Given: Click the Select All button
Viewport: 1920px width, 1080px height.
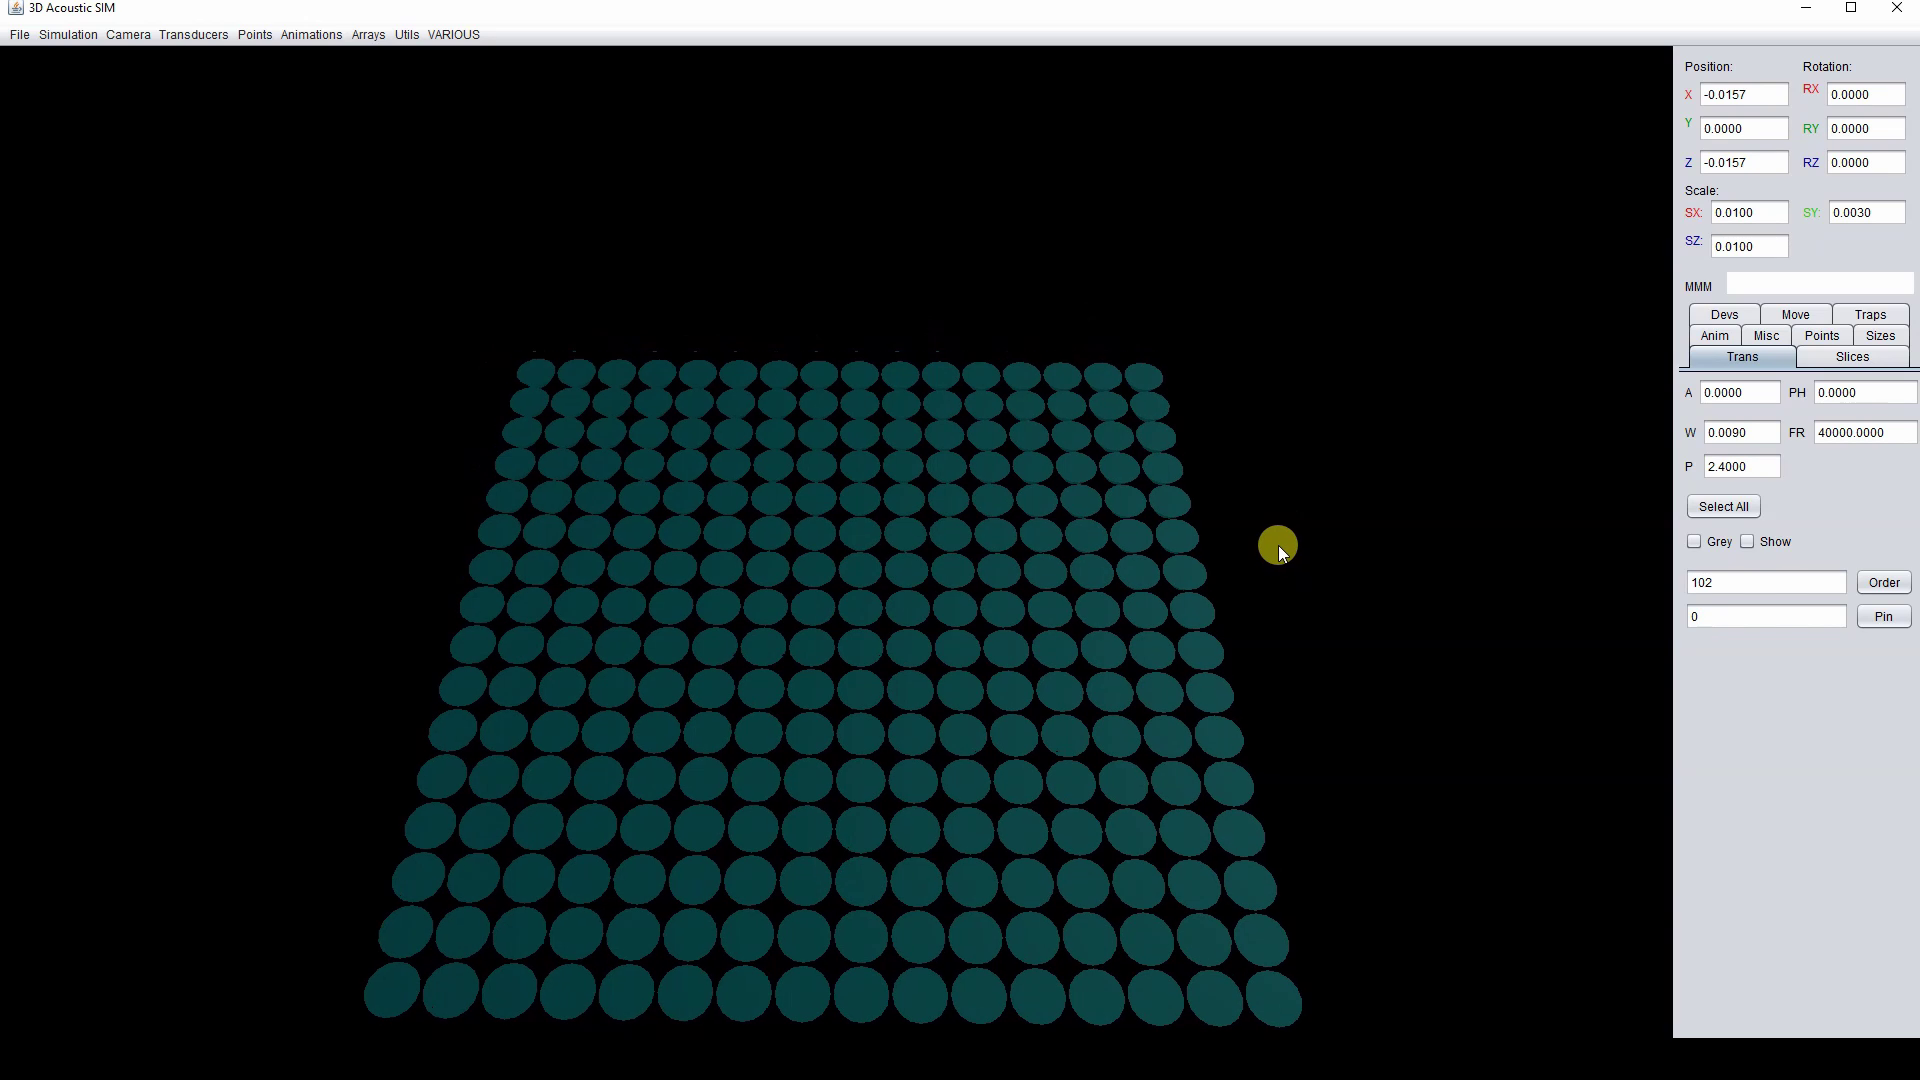Looking at the screenshot, I should tap(1723, 506).
